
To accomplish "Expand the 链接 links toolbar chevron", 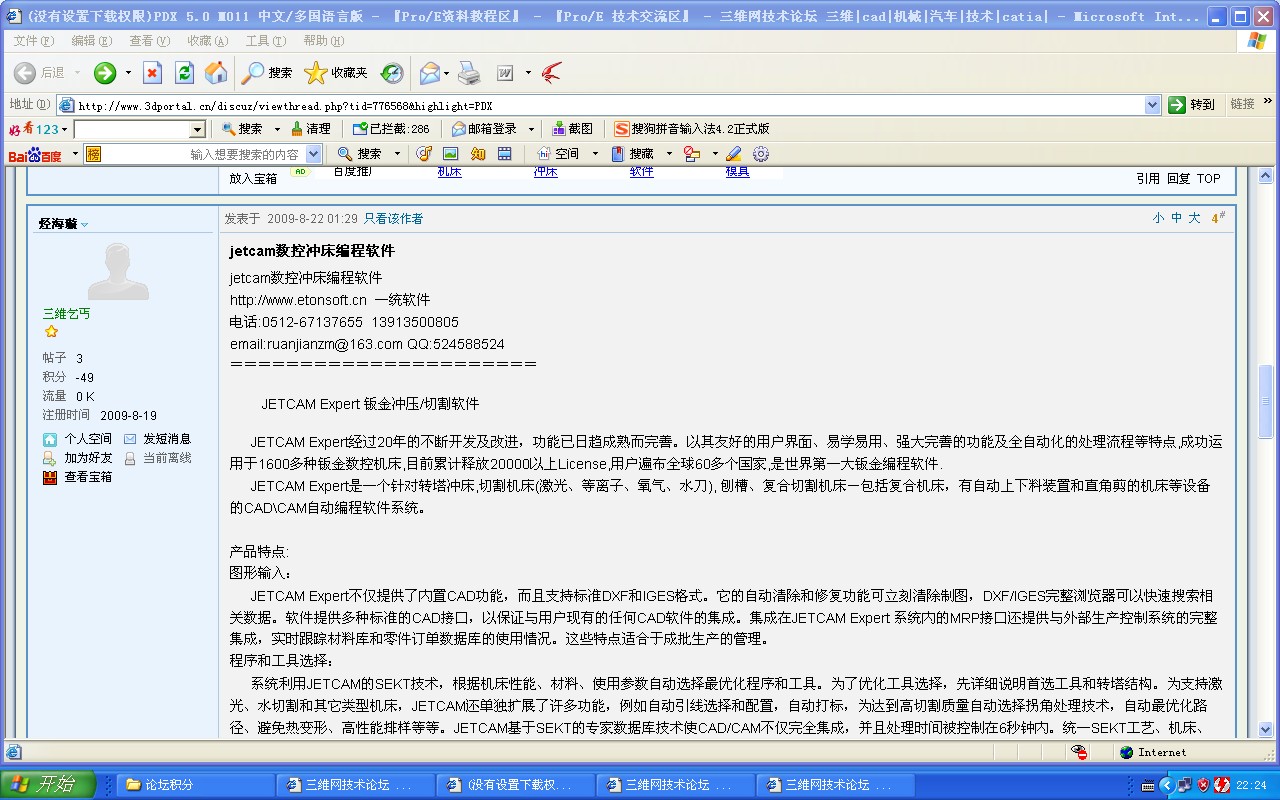I will (x=1268, y=102).
